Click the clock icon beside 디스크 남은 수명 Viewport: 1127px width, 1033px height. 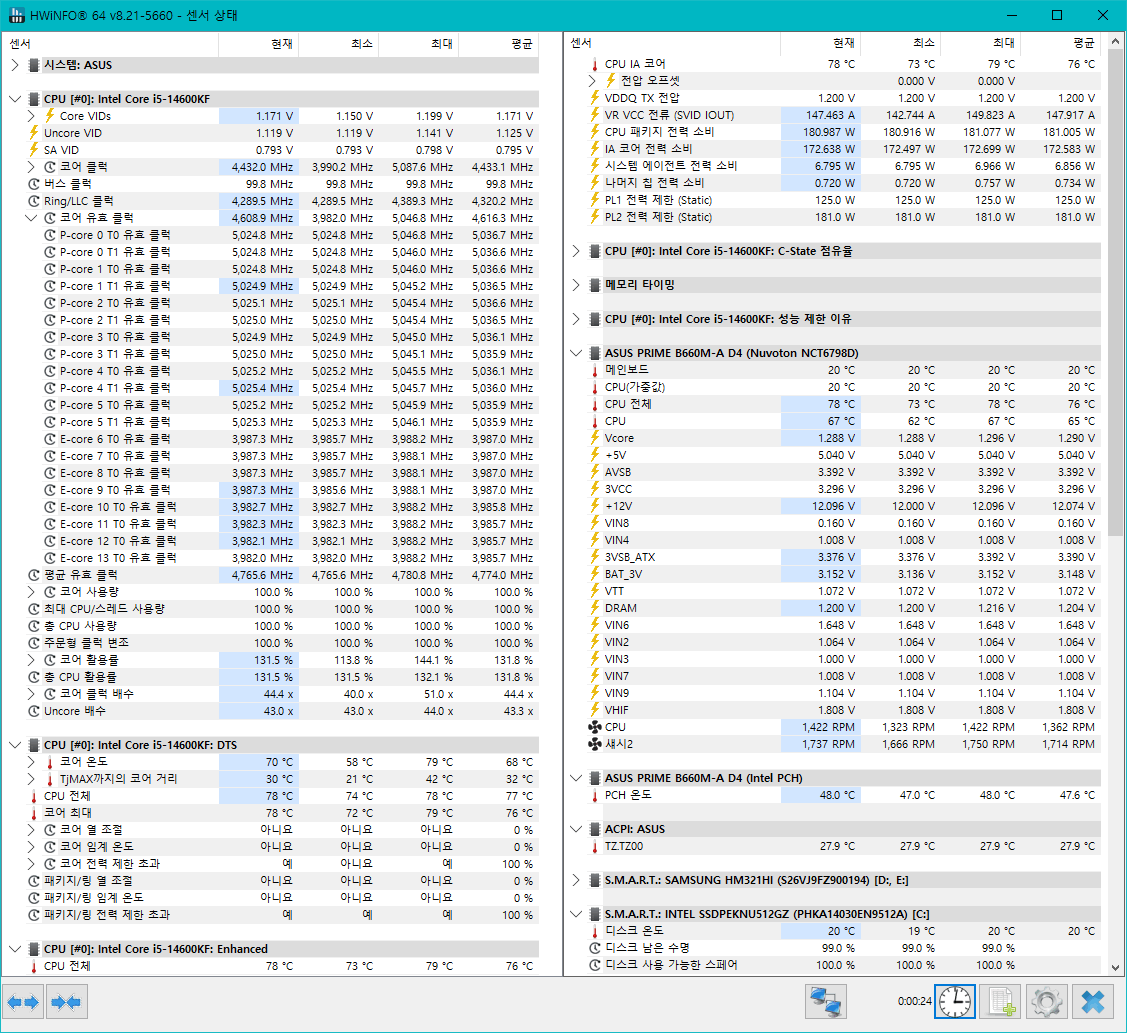pyautogui.click(x=594, y=948)
